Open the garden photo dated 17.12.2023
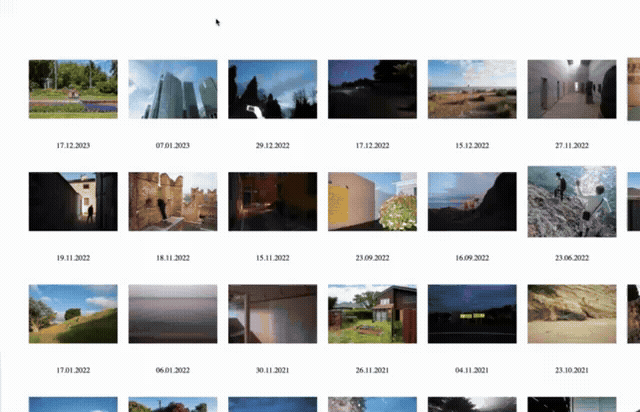This screenshot has height=412, width=640. tap(73, 89)
